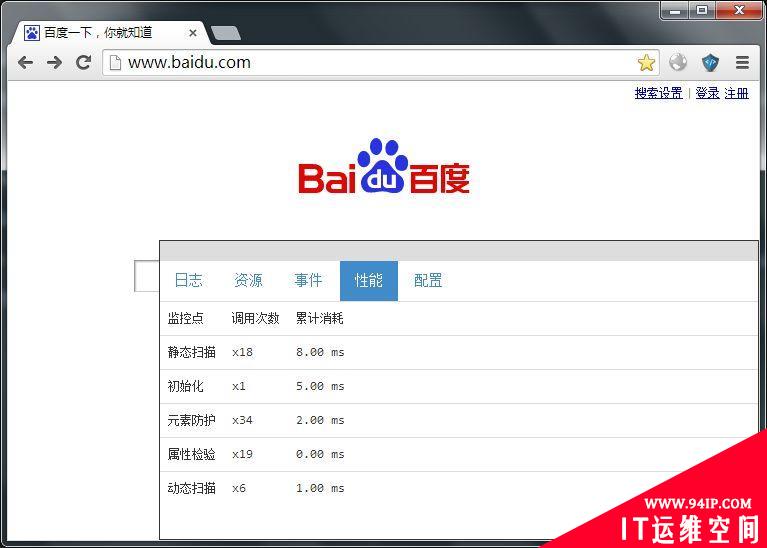
Task: Click the 监控点 column header
Action: [185, 319]
